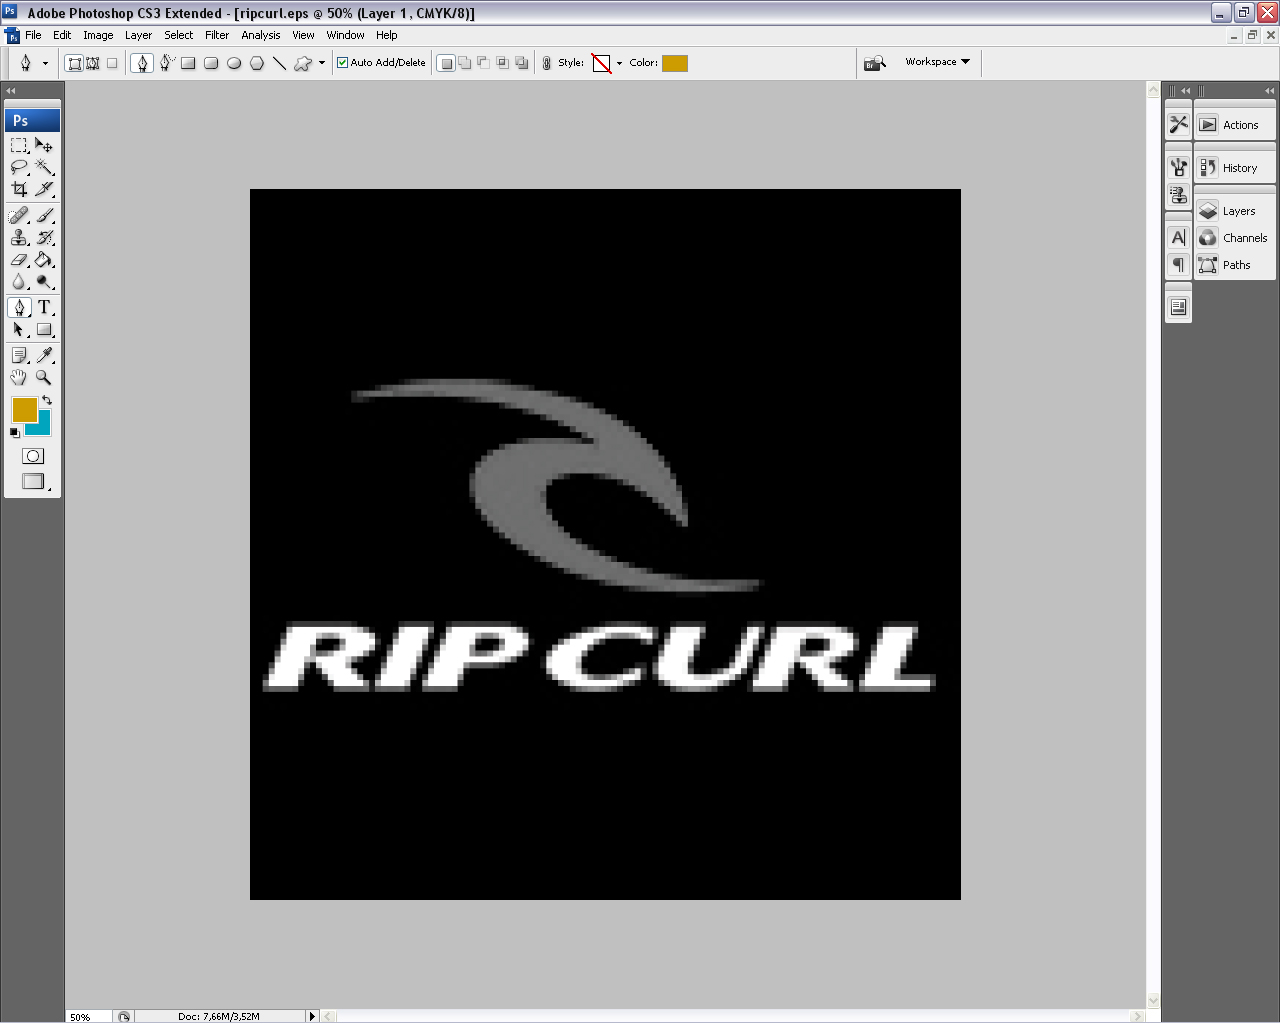Select the Eyedropper tool

tap(44, 356)
